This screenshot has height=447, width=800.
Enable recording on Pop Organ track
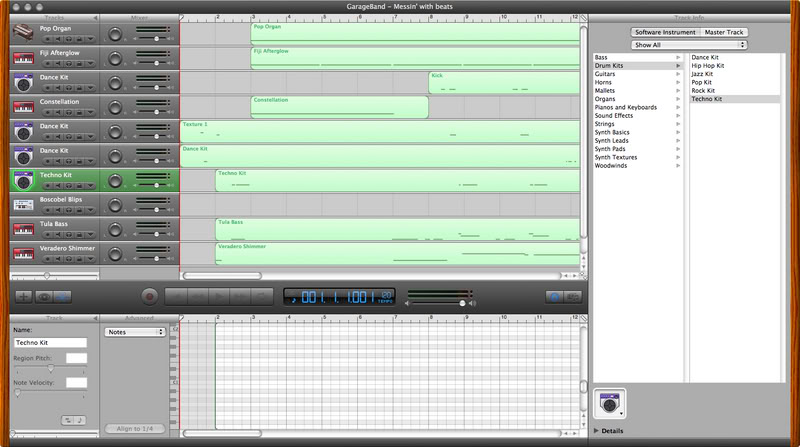[47, 39]
